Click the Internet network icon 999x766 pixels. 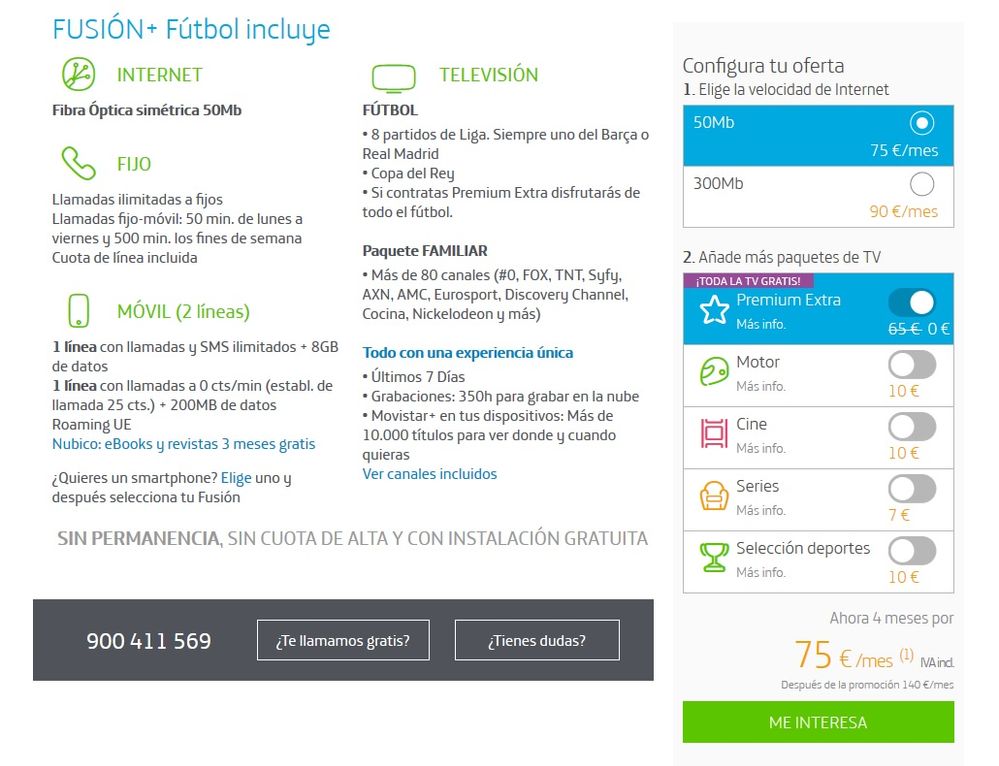coord(78,75)
